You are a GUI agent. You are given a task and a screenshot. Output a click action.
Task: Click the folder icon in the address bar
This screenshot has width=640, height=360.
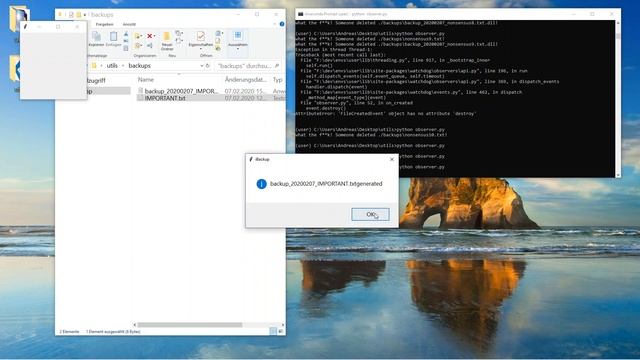94,65
